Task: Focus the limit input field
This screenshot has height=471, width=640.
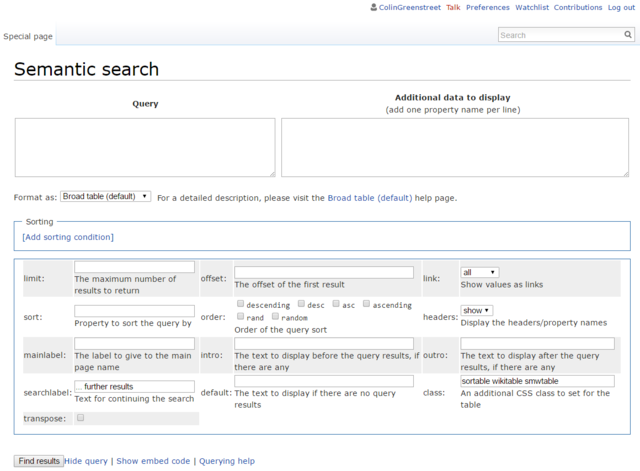Action: tap(134, 267)
